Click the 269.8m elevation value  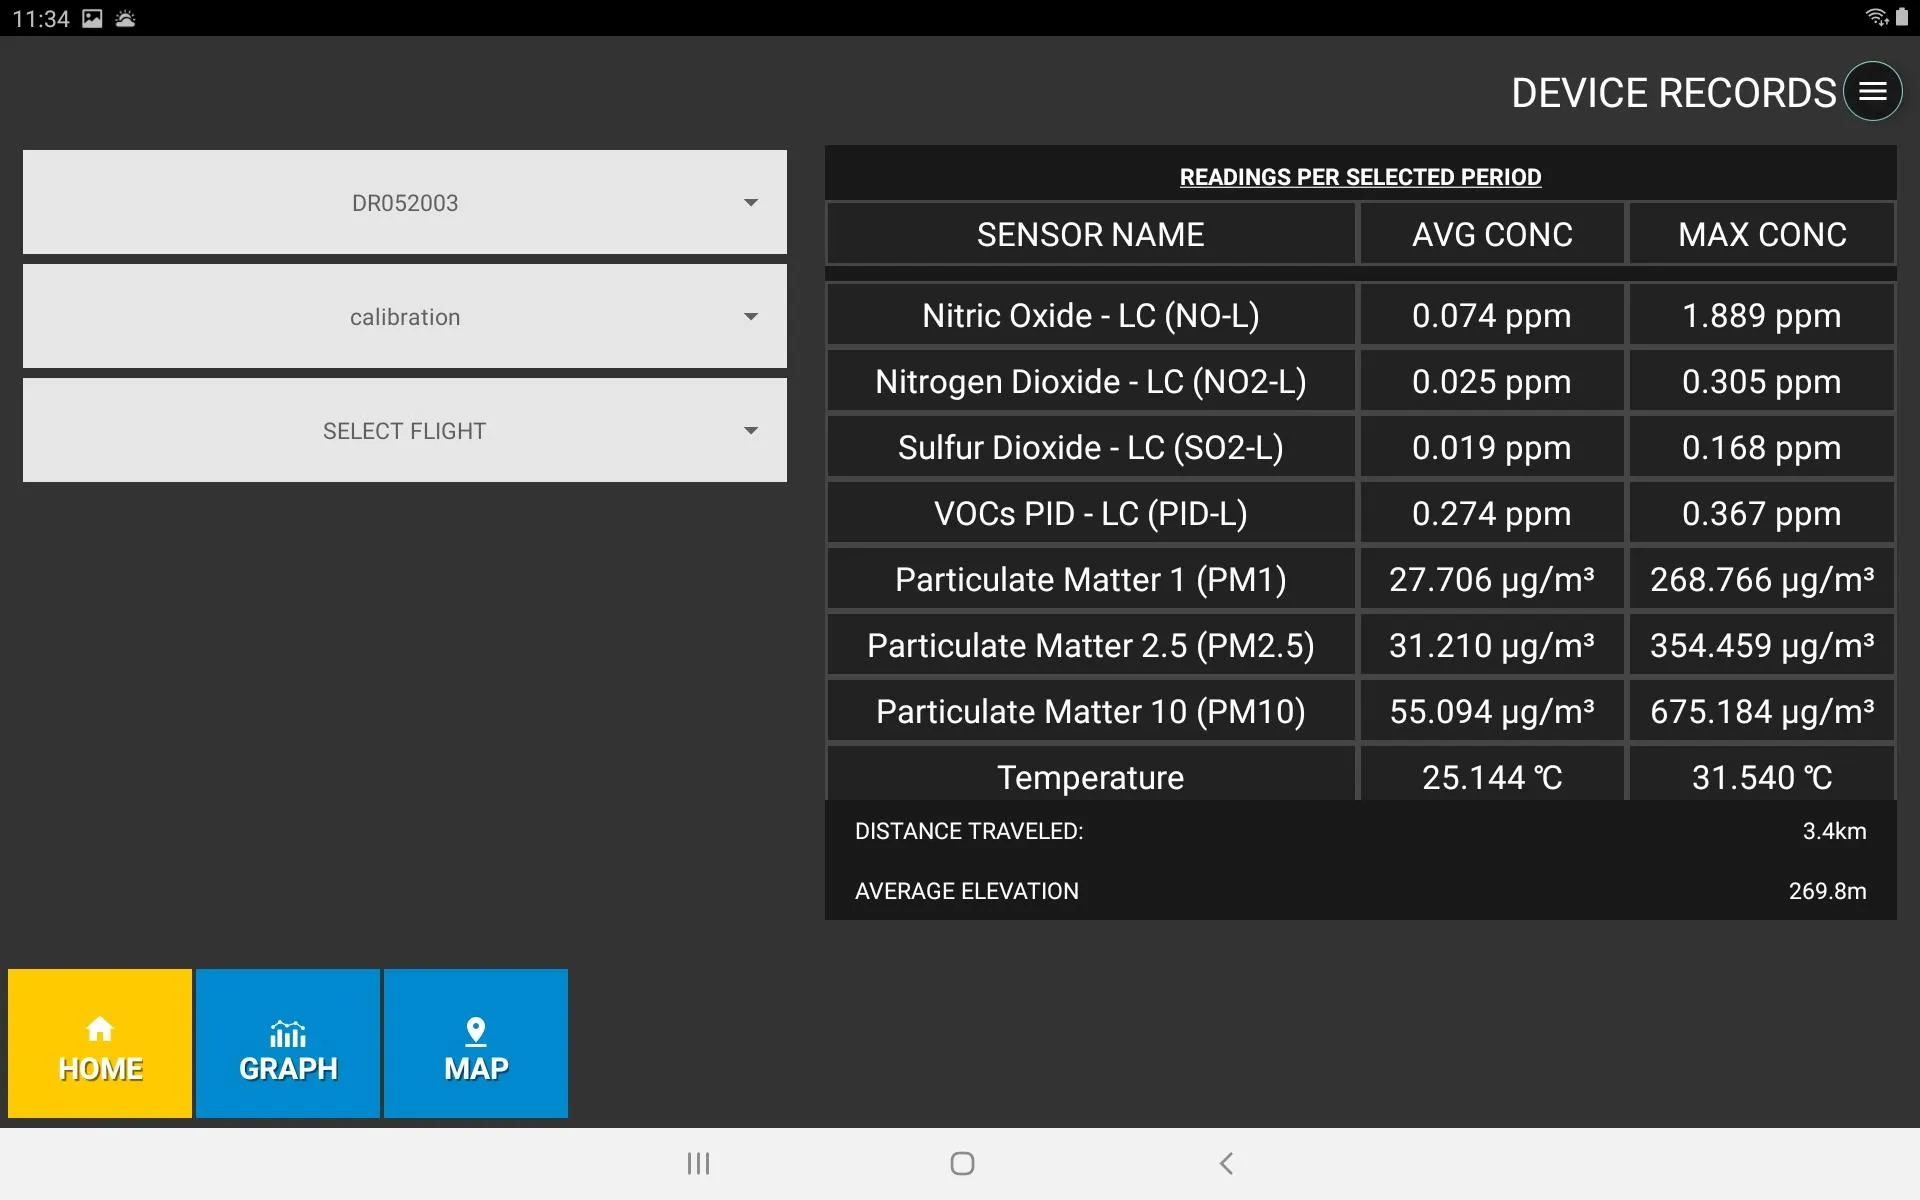tap(1827, 891)
